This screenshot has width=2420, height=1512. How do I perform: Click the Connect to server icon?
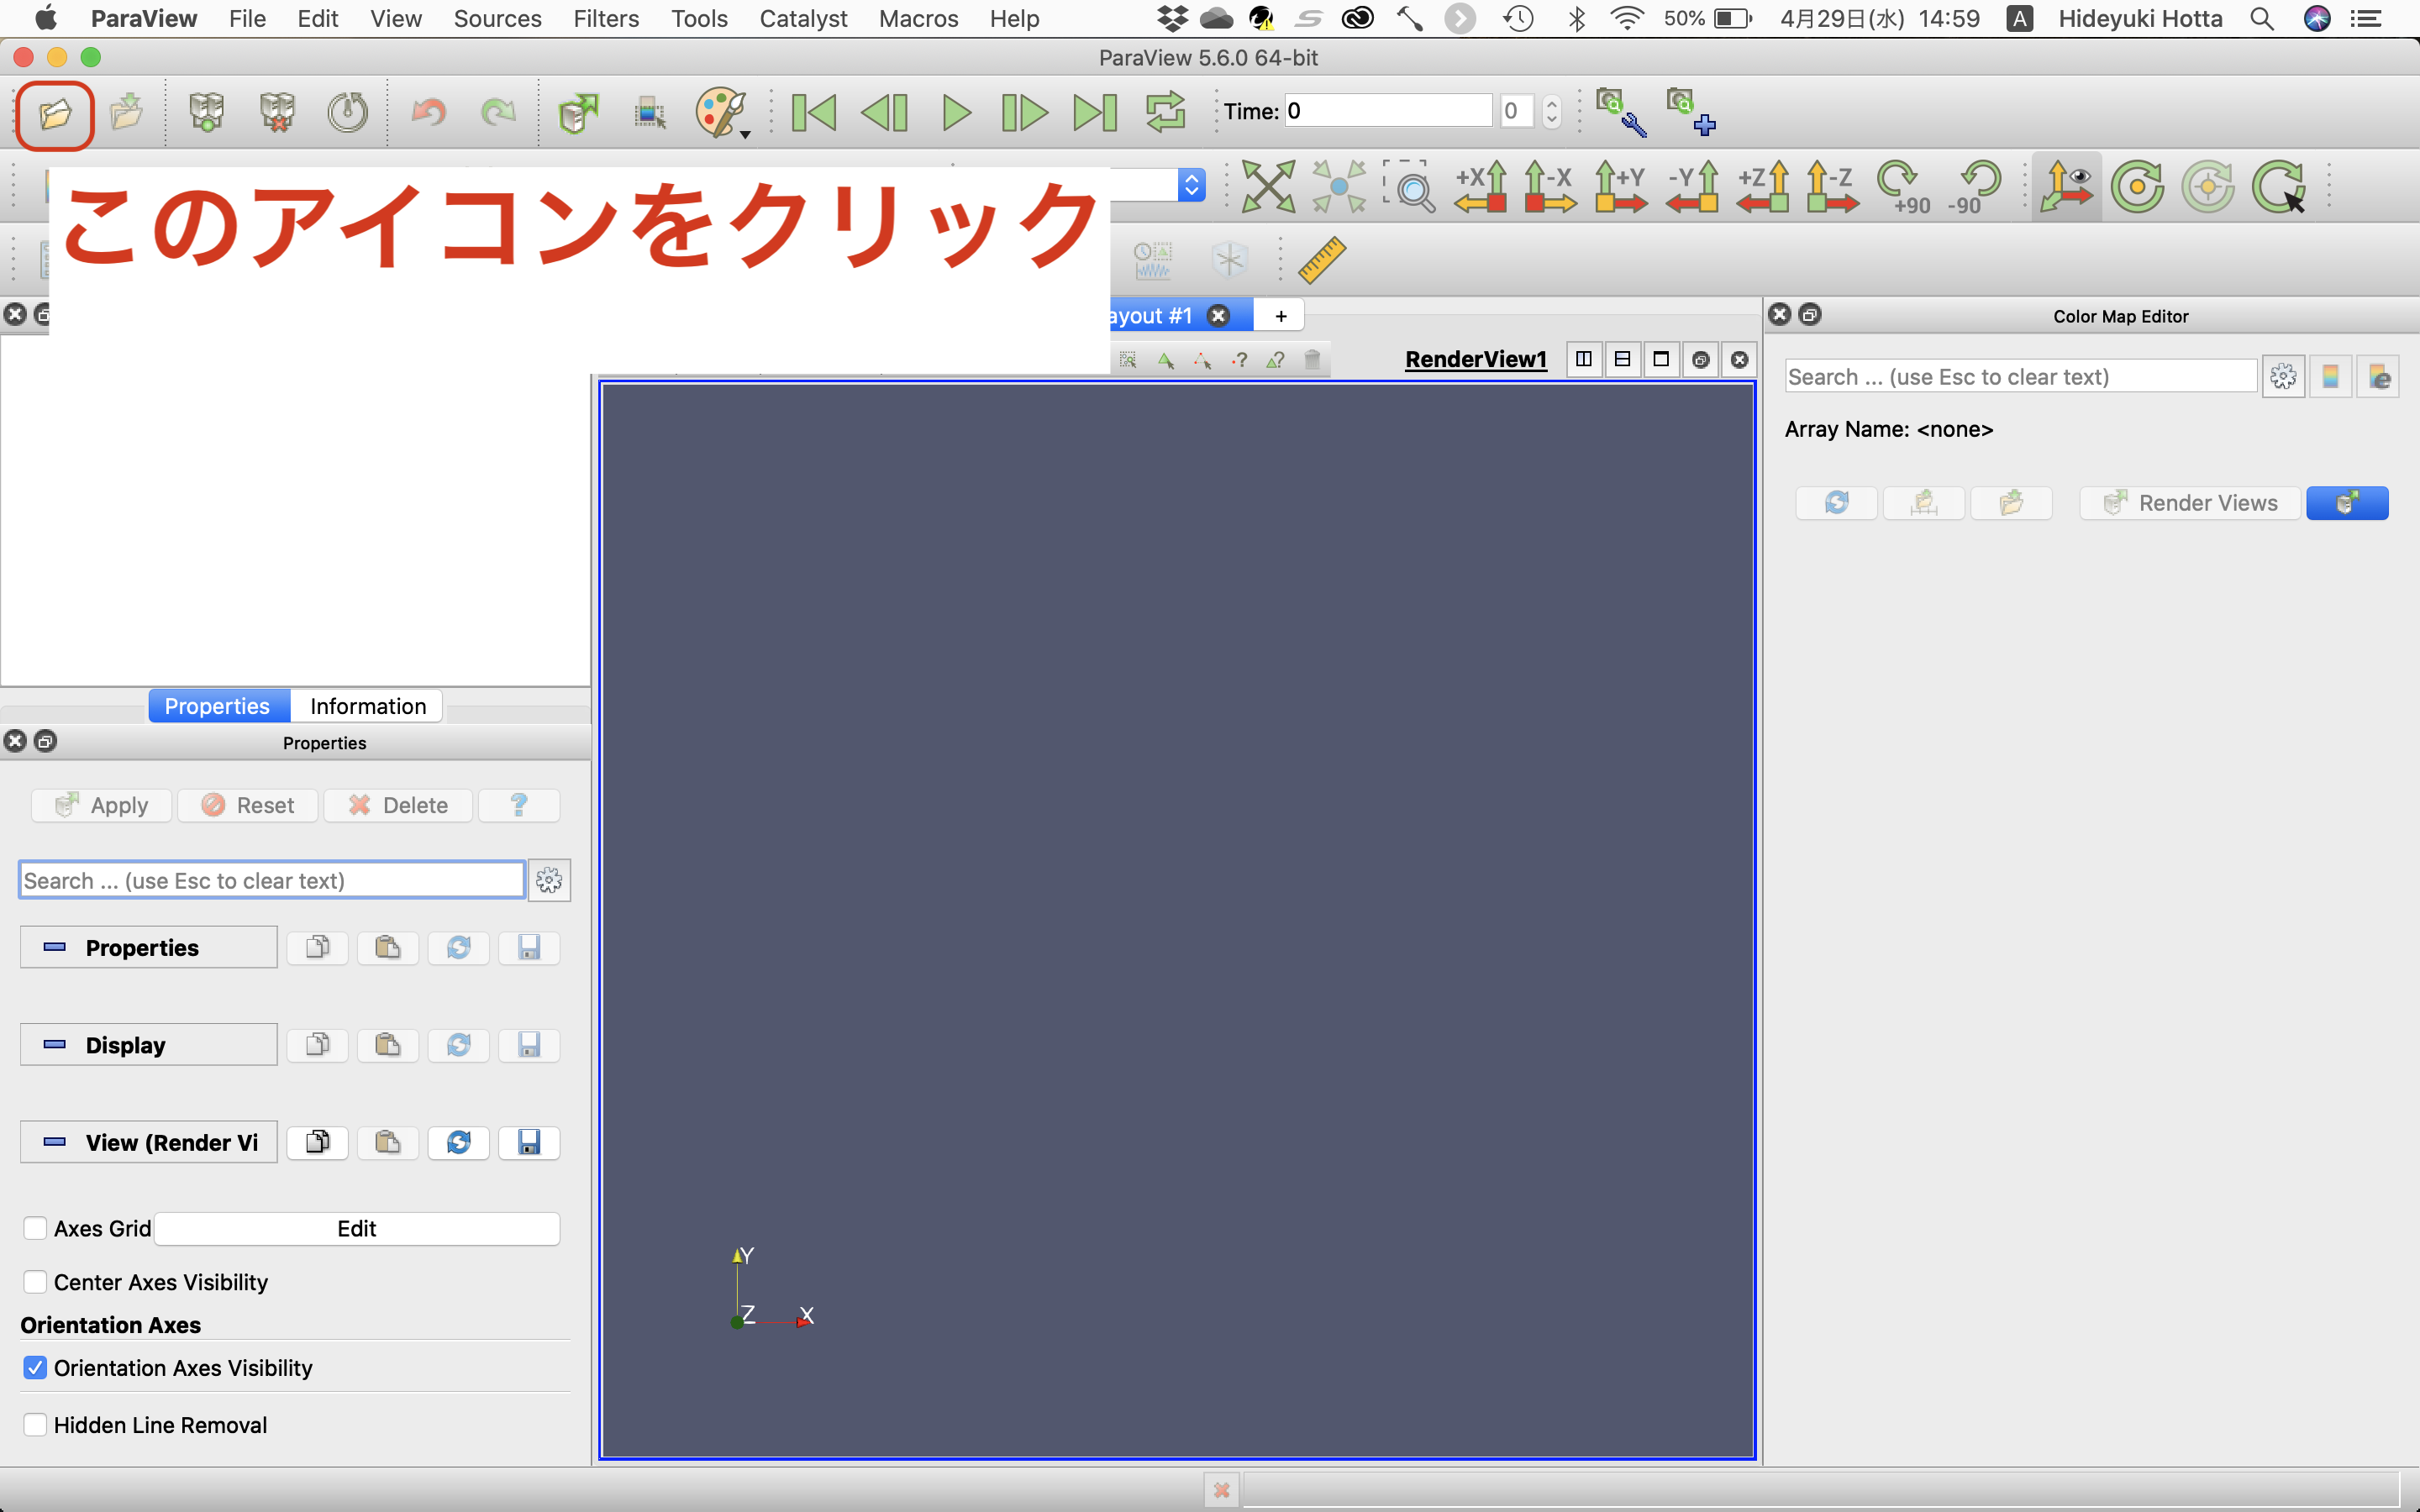coord(207,112)
